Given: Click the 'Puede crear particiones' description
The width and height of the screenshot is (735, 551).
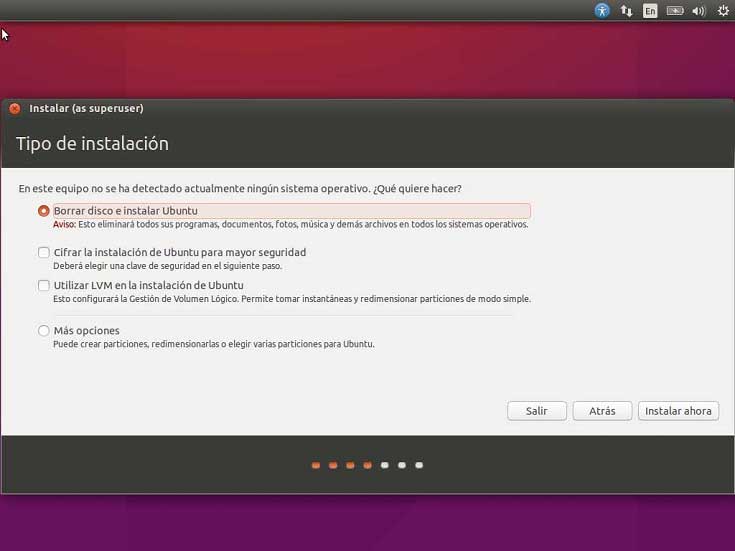Looking at the screenshot, I should coord(214,344).
